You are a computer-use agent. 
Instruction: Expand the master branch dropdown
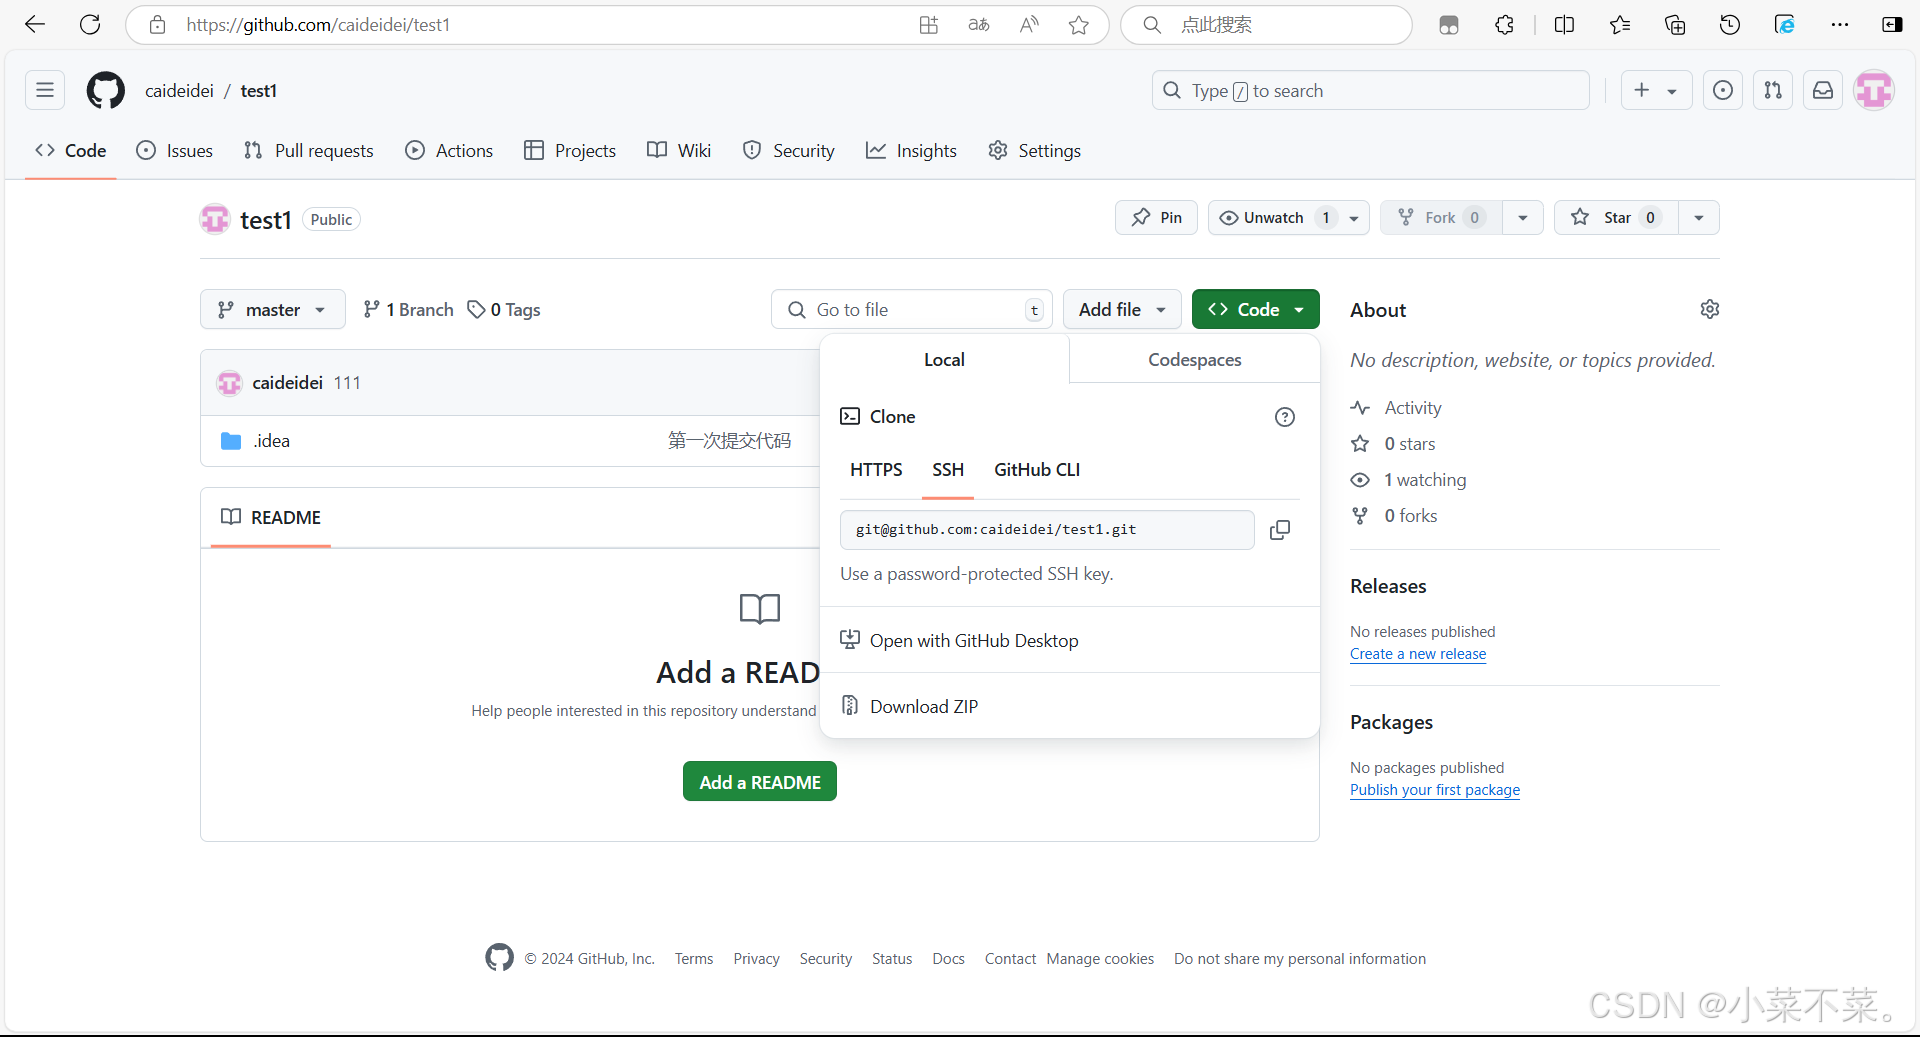[x=272, y=310]
